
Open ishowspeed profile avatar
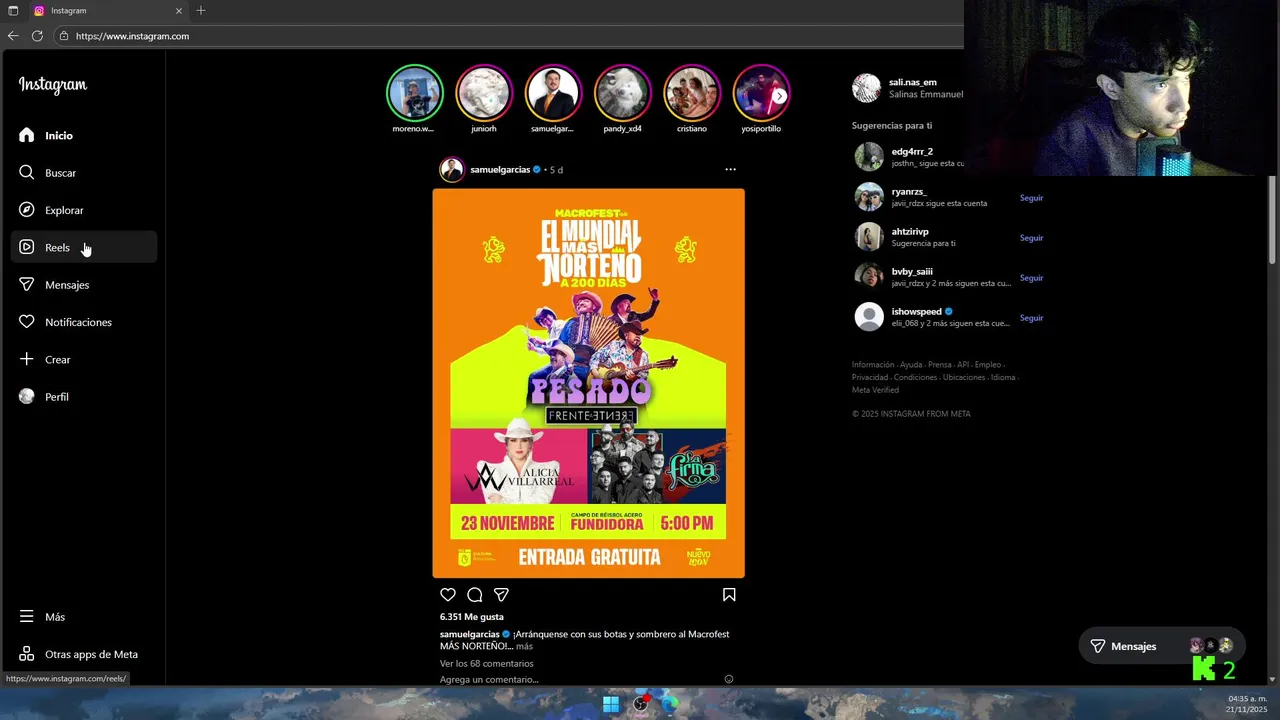point(869,317)
